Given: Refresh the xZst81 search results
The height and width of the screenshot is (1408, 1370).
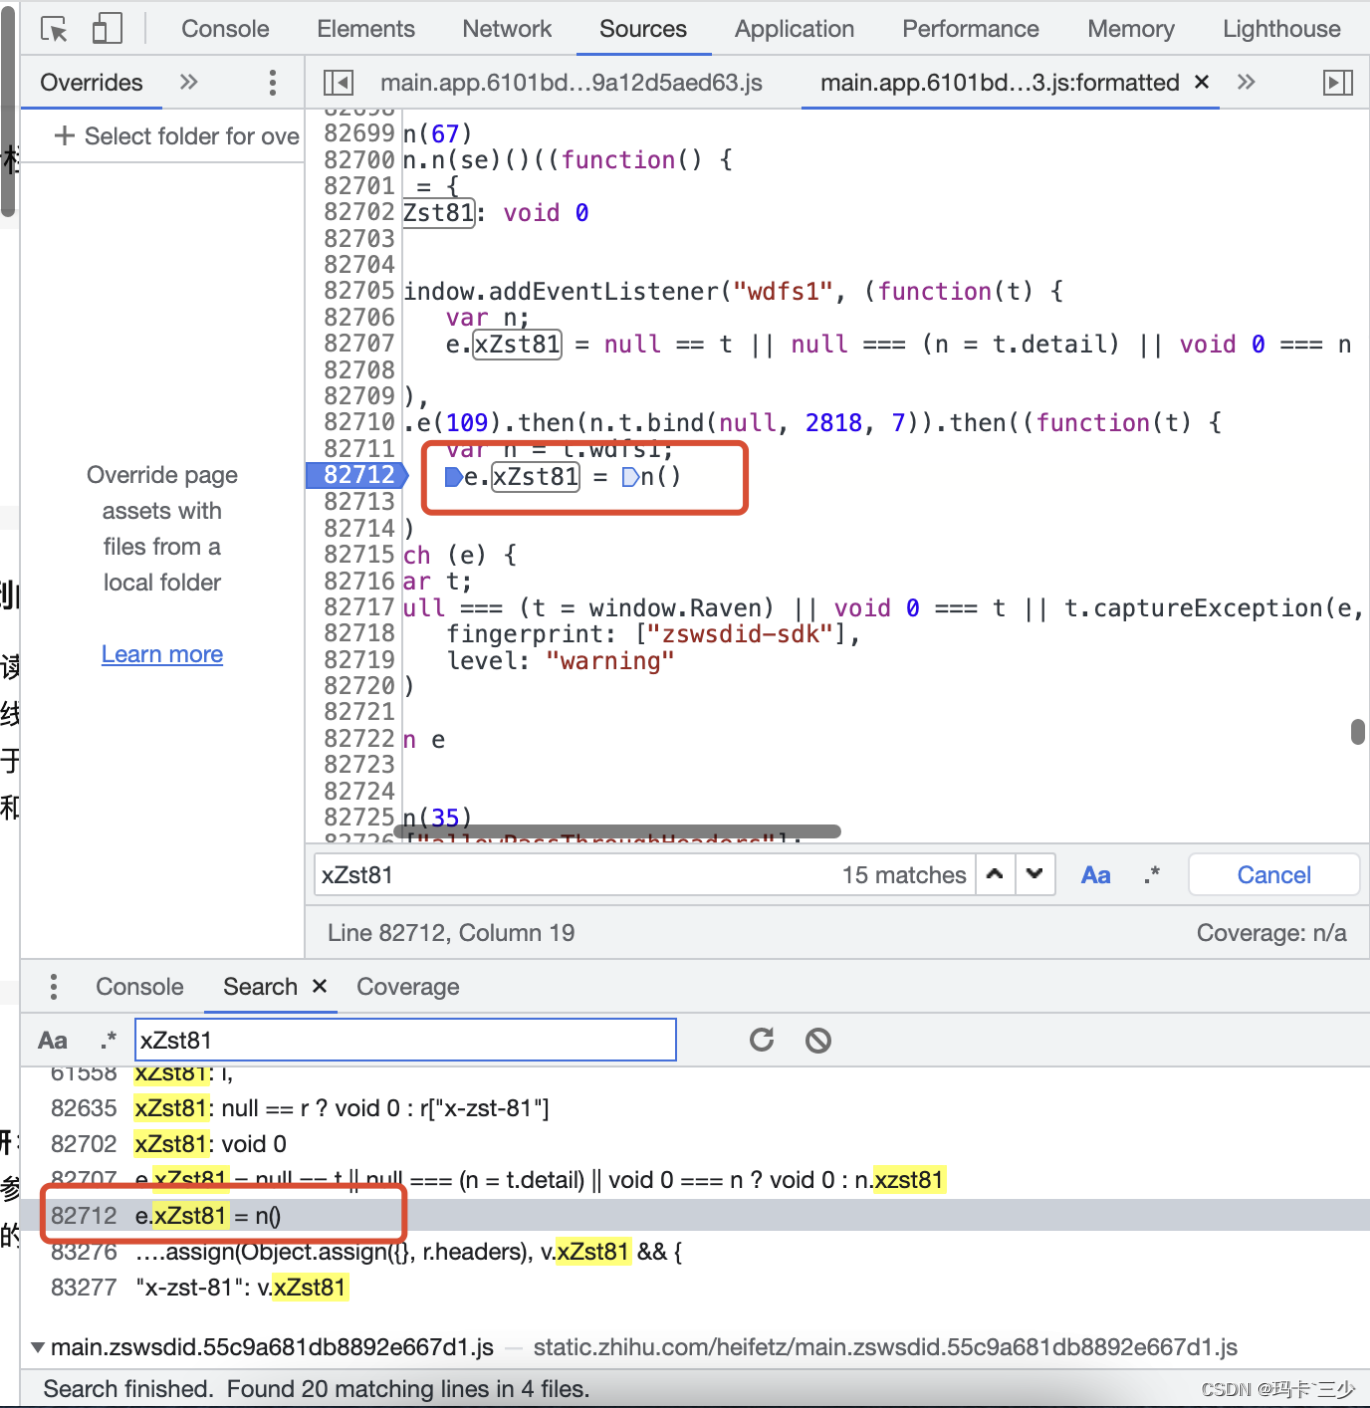Looking at the screenshot, I should click(761, 1040).
